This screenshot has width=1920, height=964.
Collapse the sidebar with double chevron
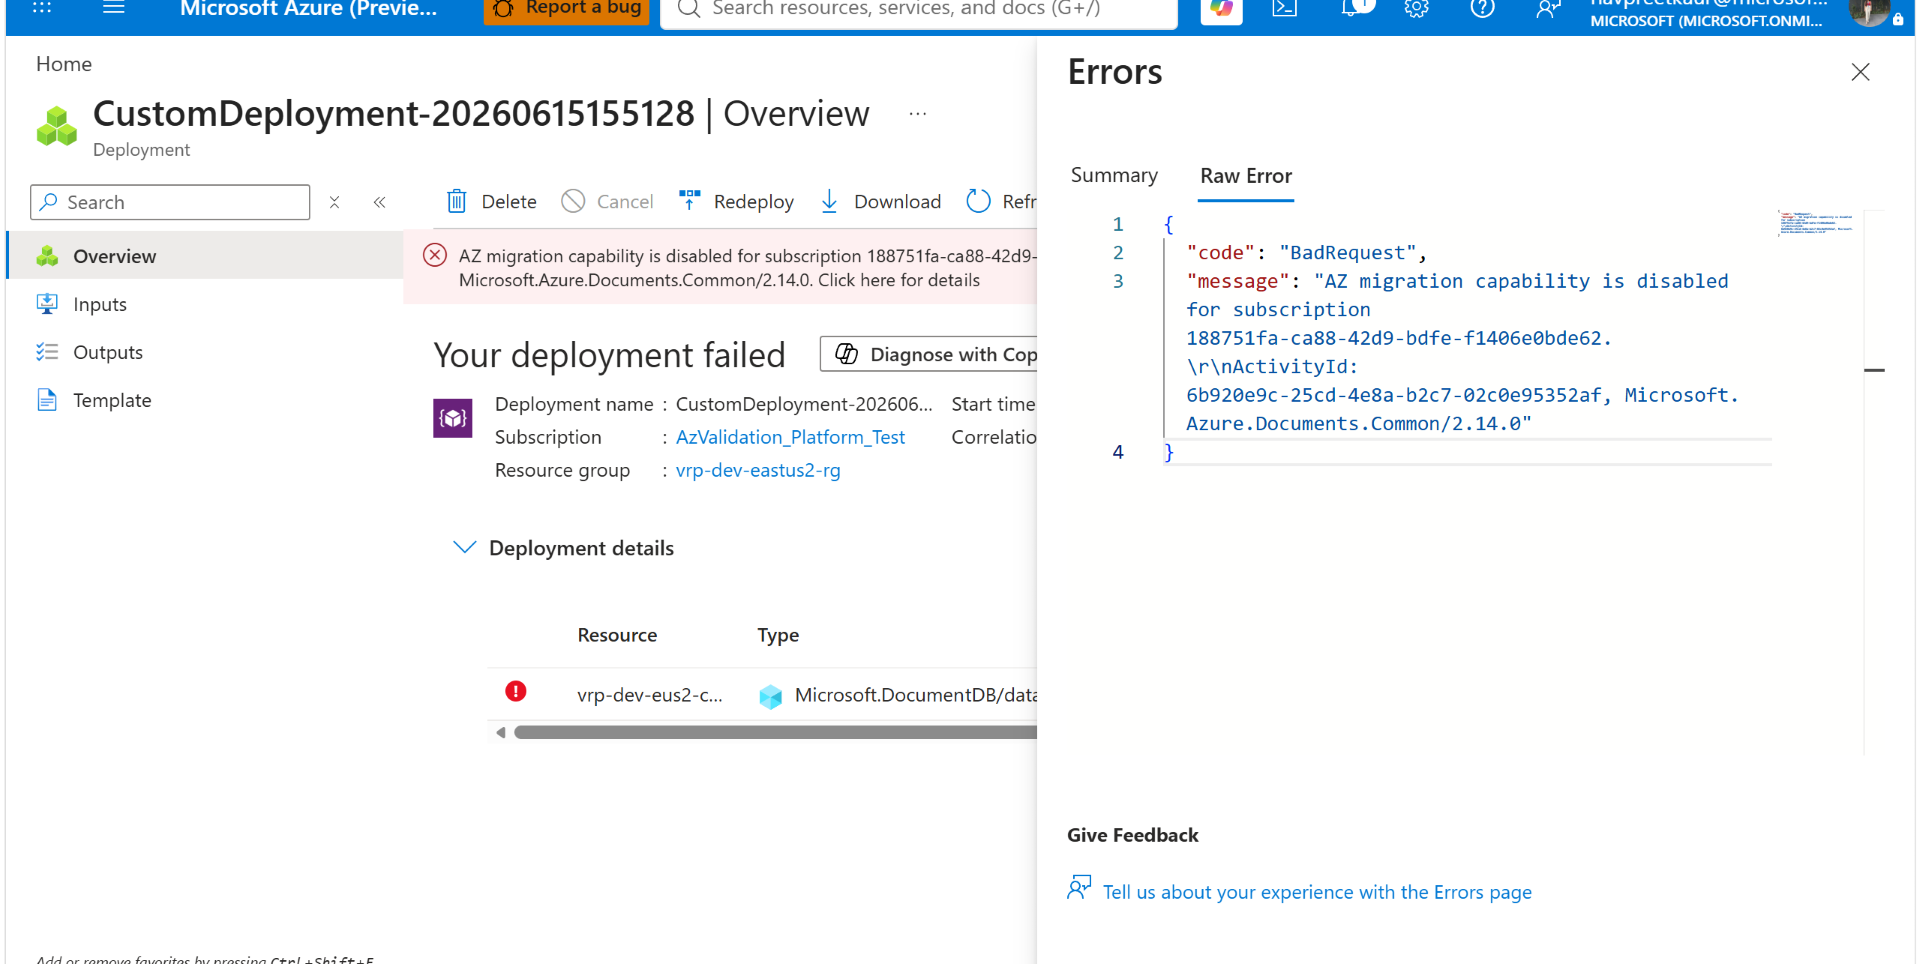[x=380, y=202]
